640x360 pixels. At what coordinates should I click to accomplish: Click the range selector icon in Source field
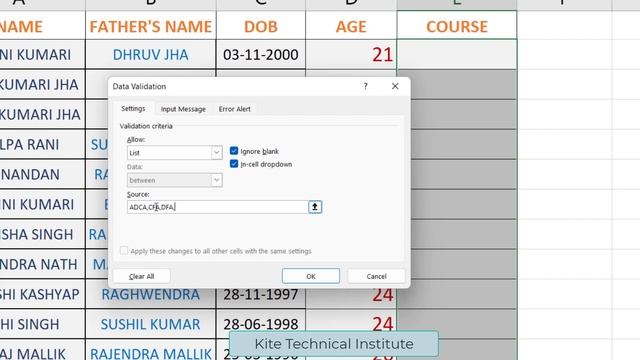[315, 207]
